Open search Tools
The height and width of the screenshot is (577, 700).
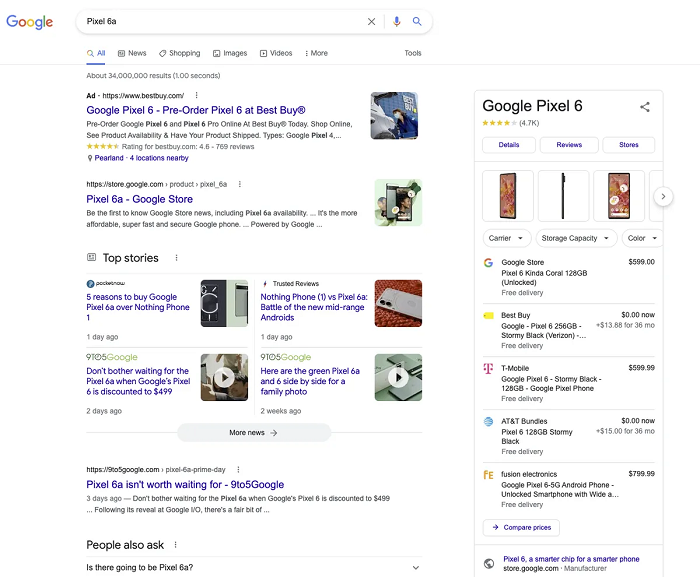coord(413,53)
